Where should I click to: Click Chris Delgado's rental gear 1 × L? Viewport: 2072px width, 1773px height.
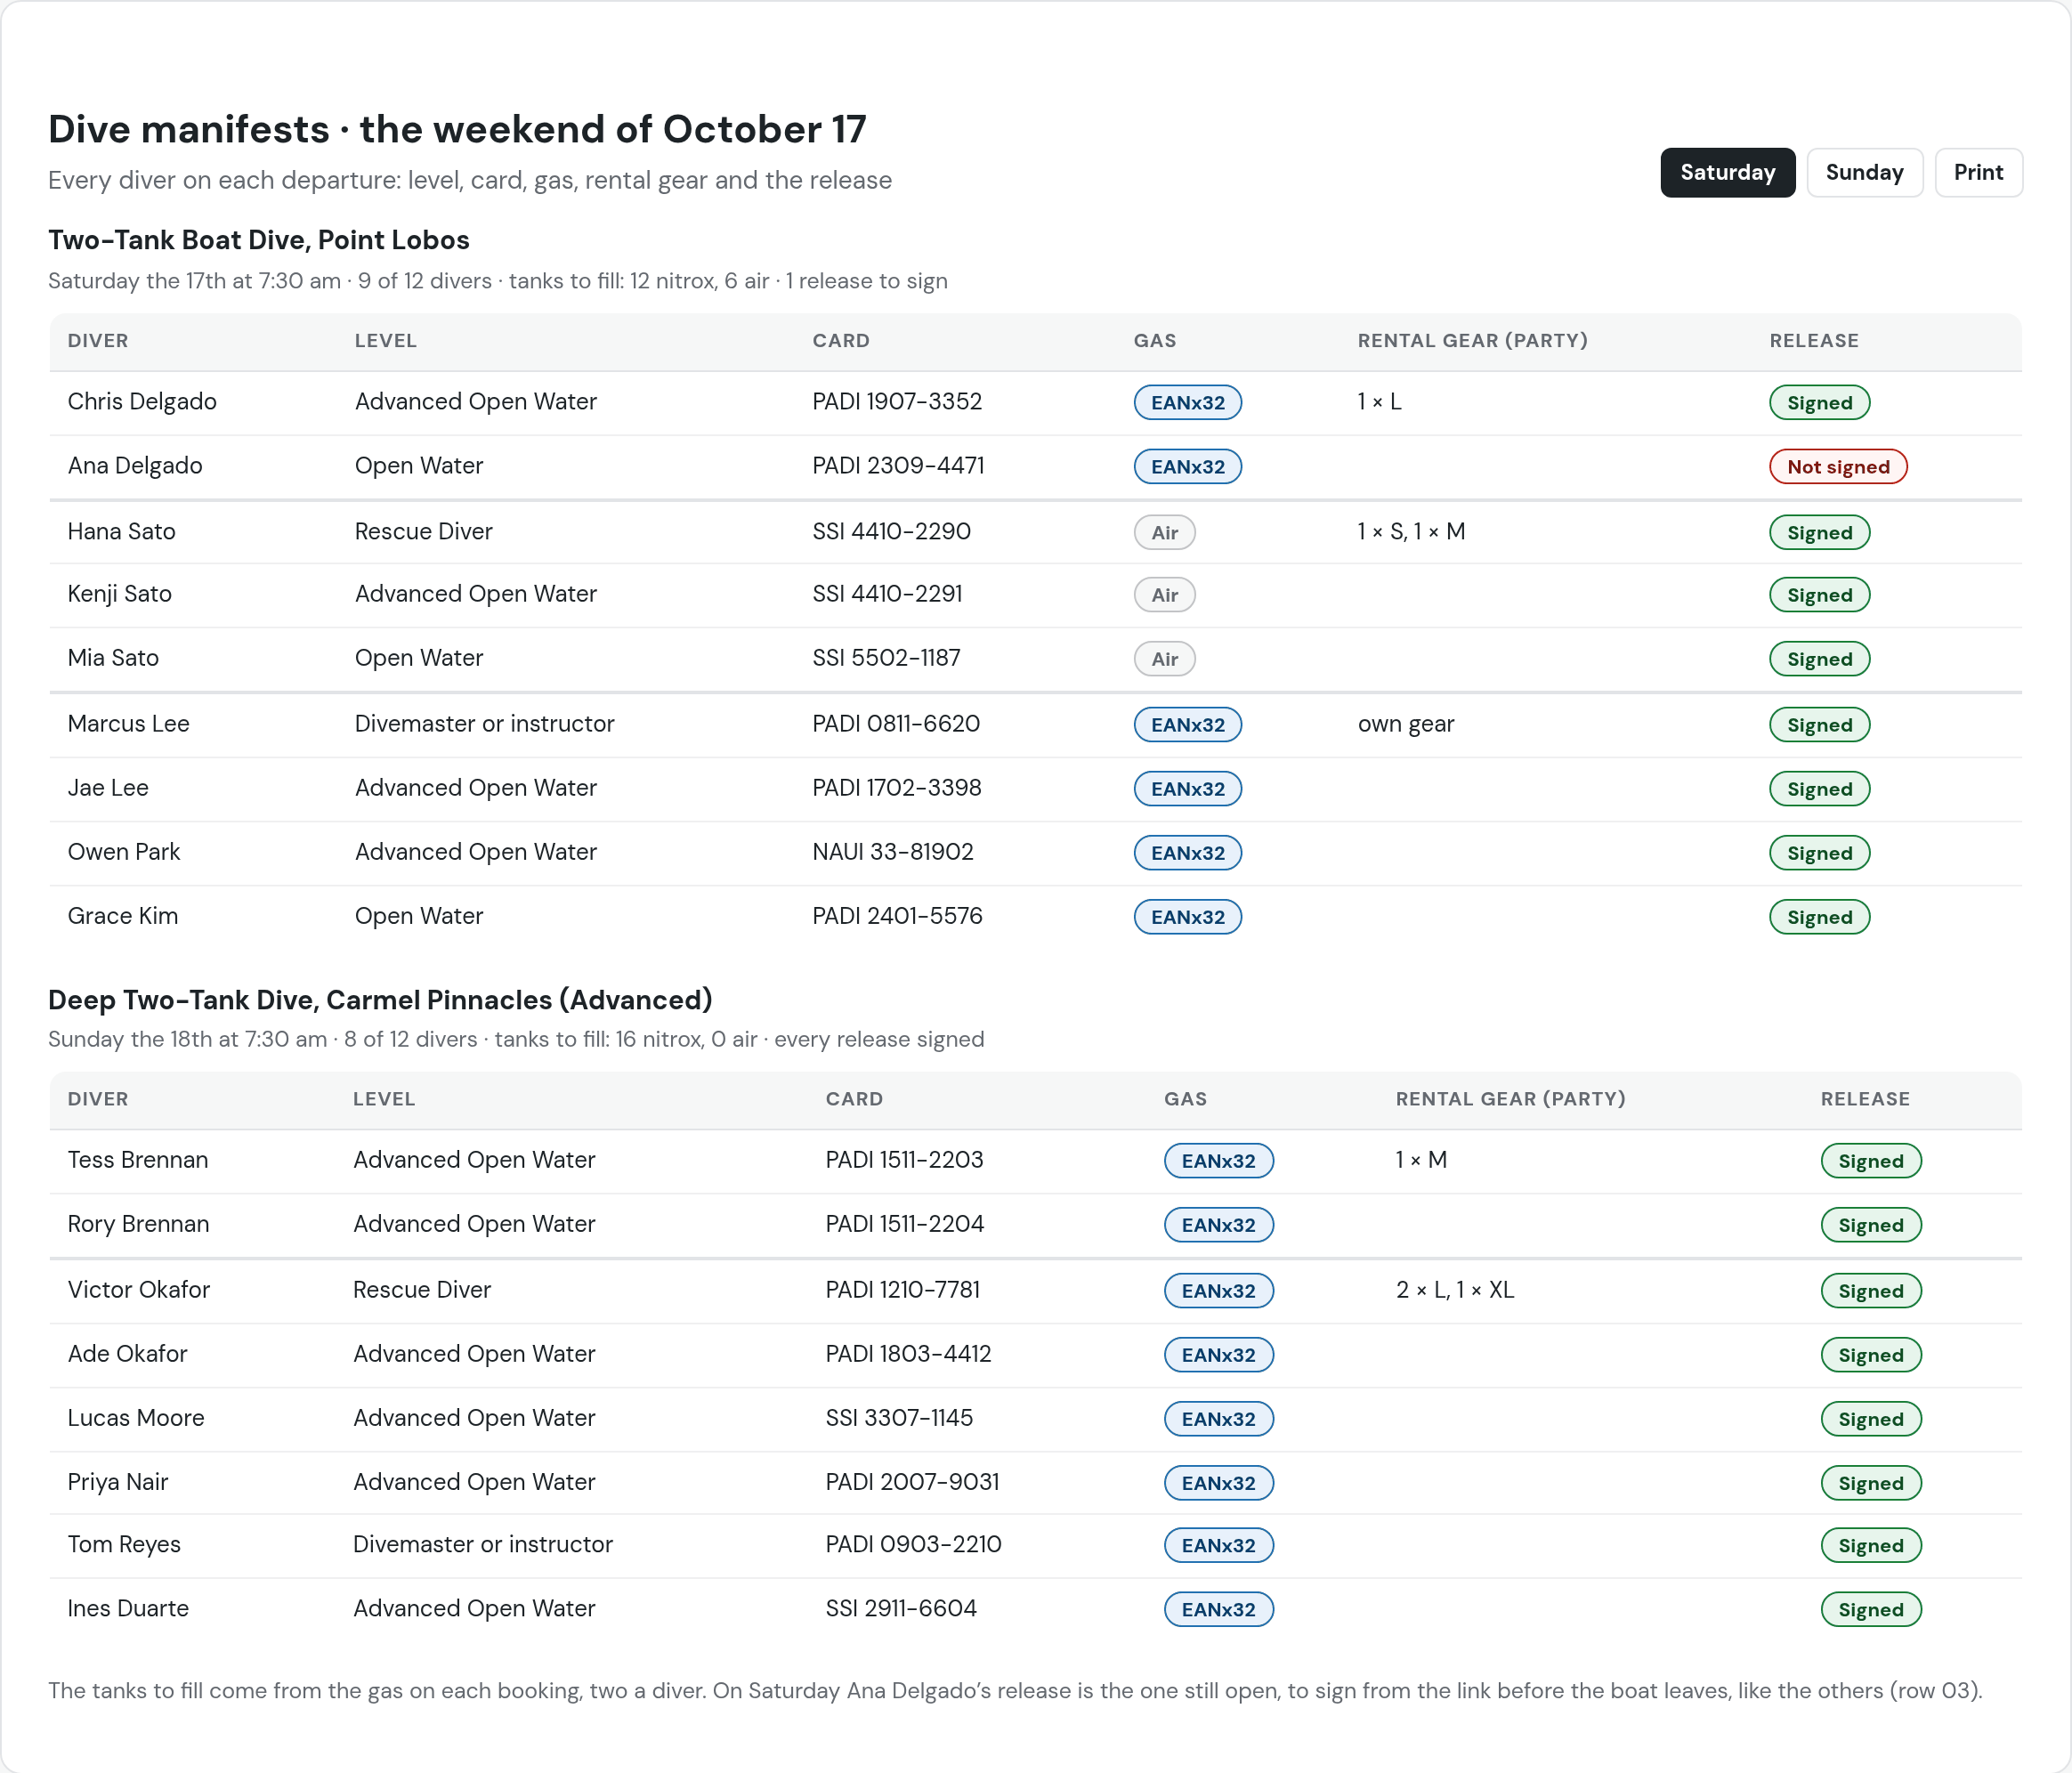(1379, 402)
